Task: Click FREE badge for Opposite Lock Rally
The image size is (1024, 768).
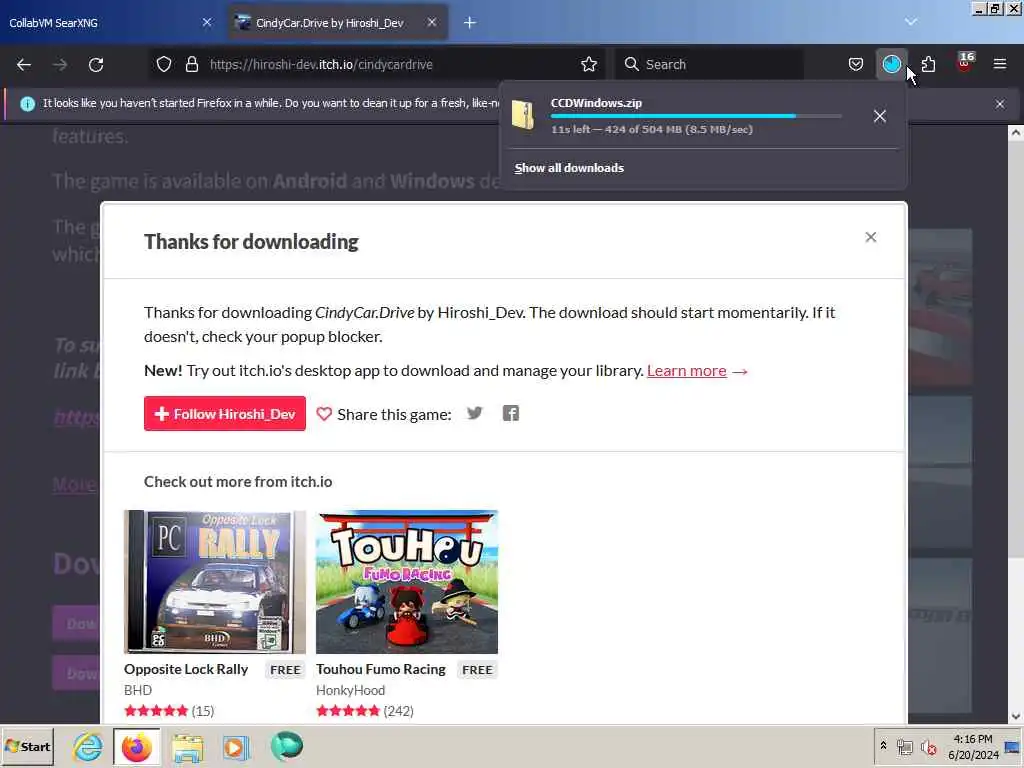Action: point(285,669)
